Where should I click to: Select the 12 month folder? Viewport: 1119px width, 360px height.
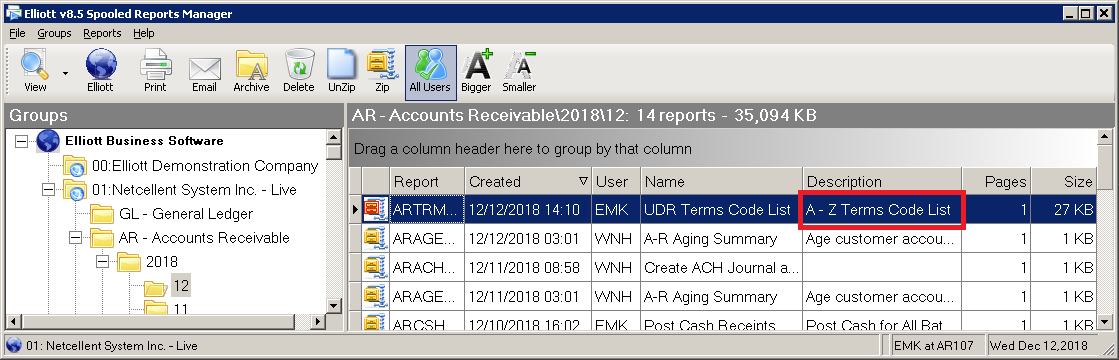(181, 286)
